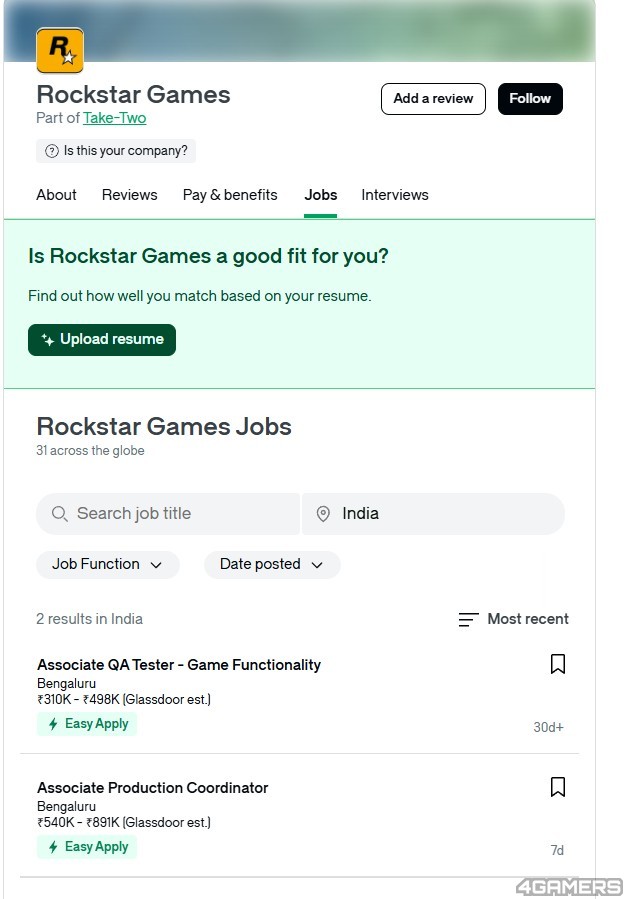This screenshot has height=899, width=628.
Task: Expand the Job Function dropdown
Action: coord(108,565)
